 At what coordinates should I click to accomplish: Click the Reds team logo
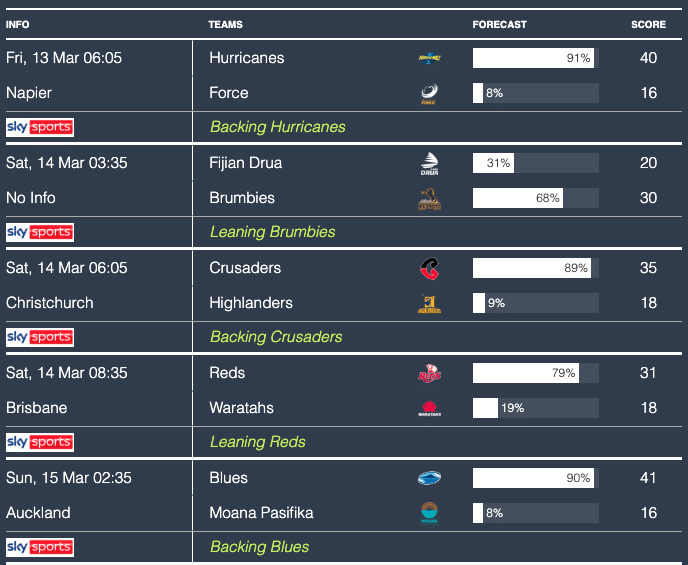pyautogui.click(x=429, y=374)
